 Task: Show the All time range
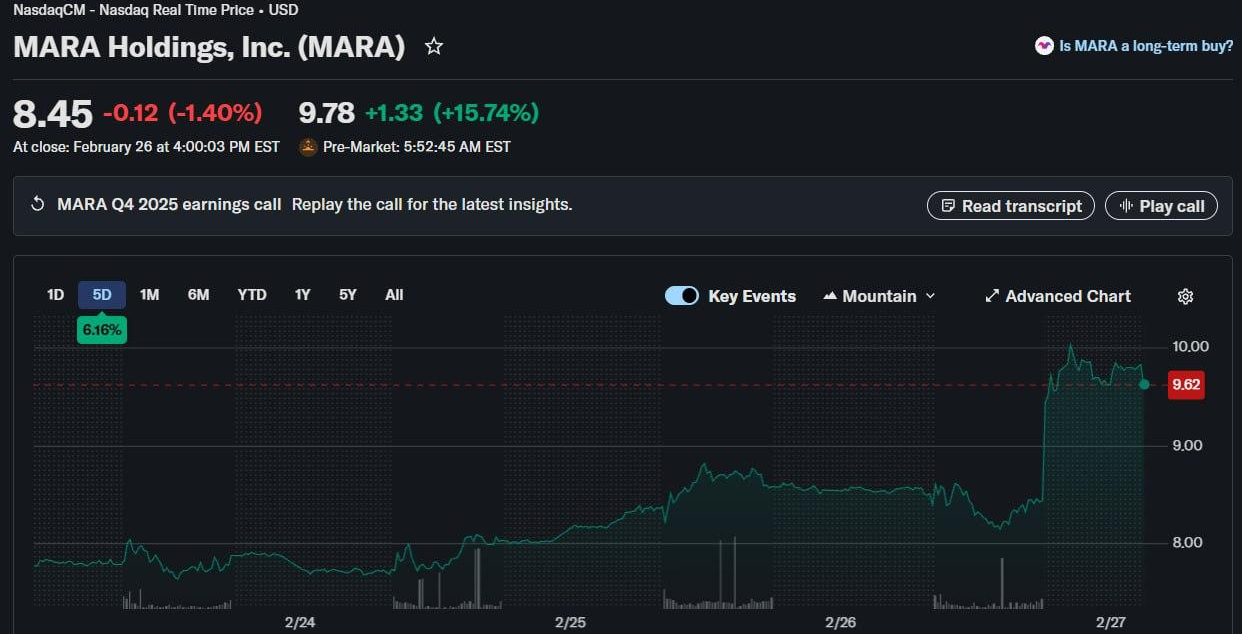click(394, 295)
